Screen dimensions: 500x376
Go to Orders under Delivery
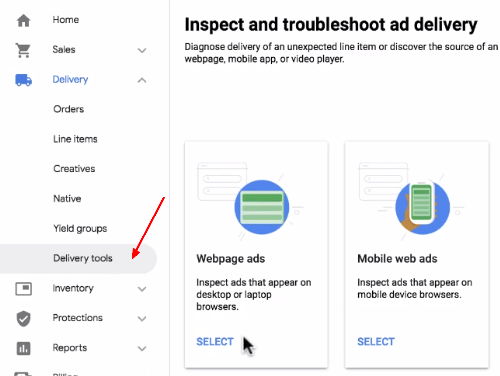coord(68,109)
